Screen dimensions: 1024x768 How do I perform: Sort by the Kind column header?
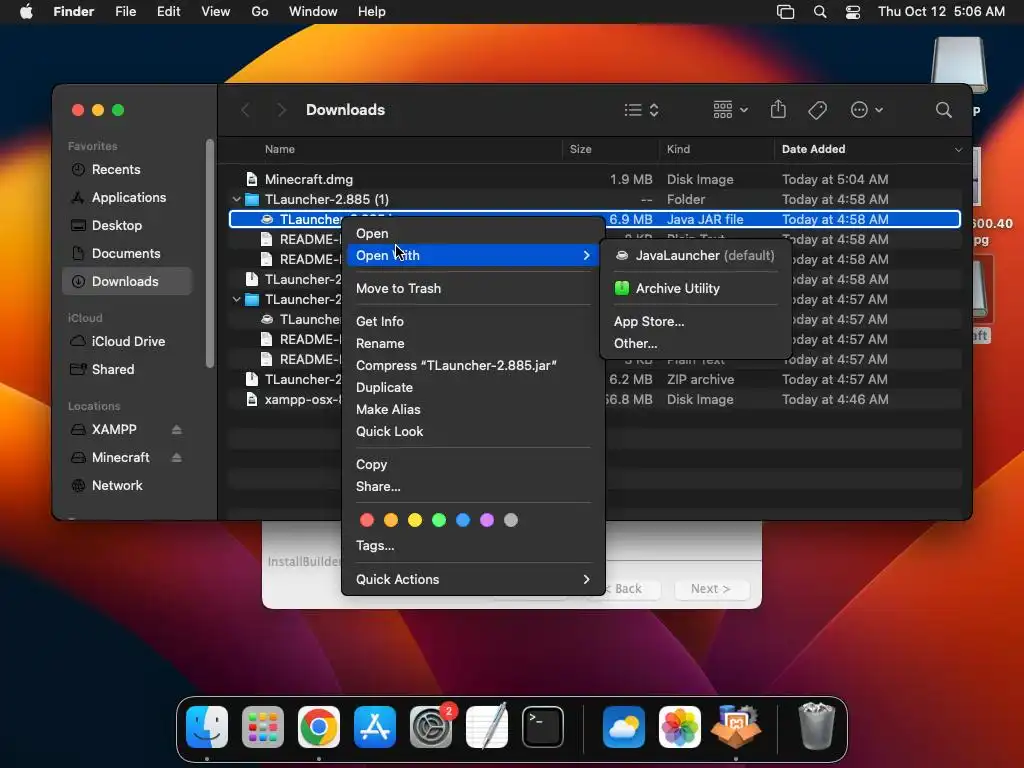point(678,150)
